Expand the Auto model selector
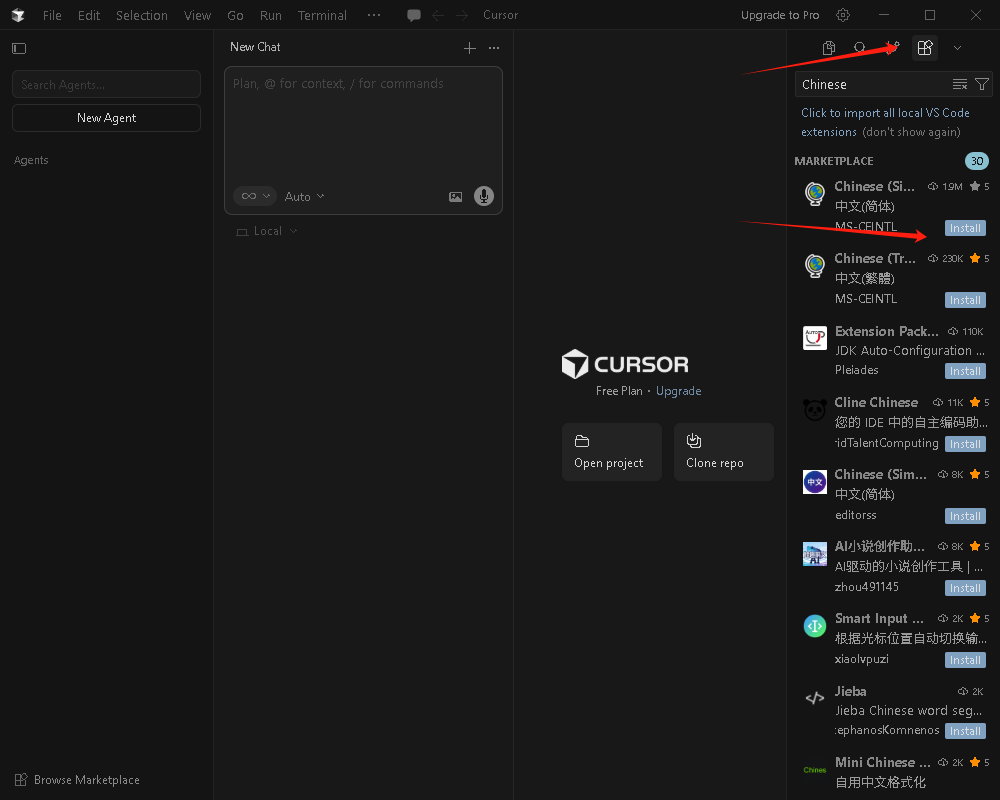Screen dimensions: 1000x800 point(304,197)
